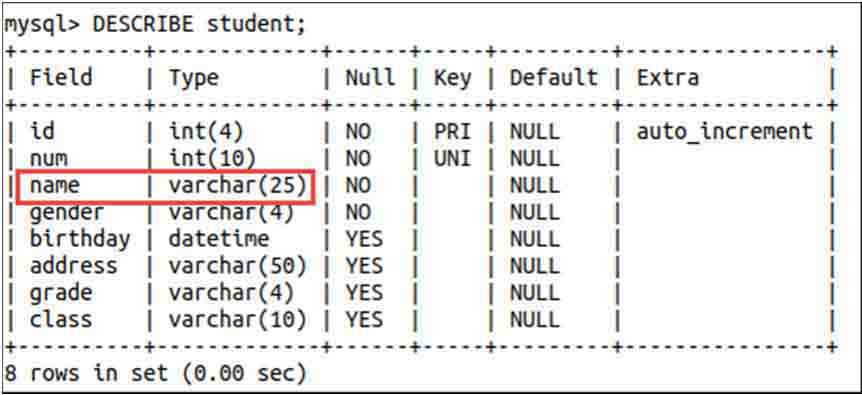Screen dimensions: 862x395
Task: Click the class field name
Action: [61, 320]
